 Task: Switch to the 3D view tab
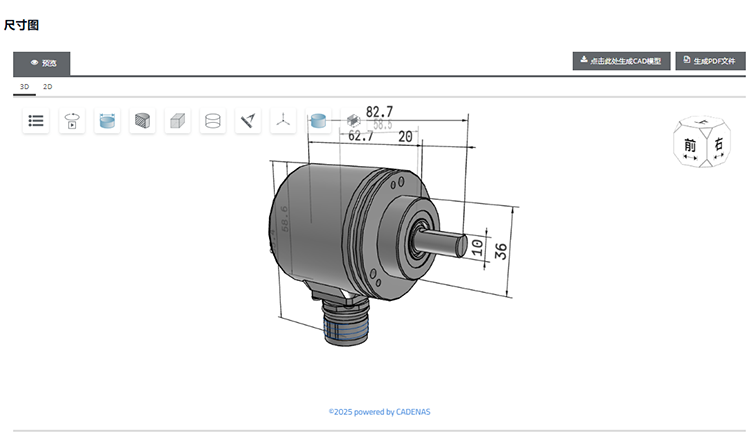(25, 88)
